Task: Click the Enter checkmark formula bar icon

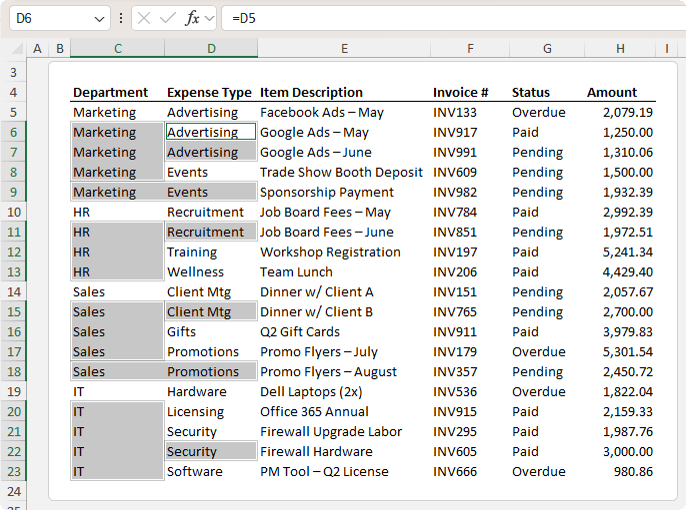Action: [168, 18]
